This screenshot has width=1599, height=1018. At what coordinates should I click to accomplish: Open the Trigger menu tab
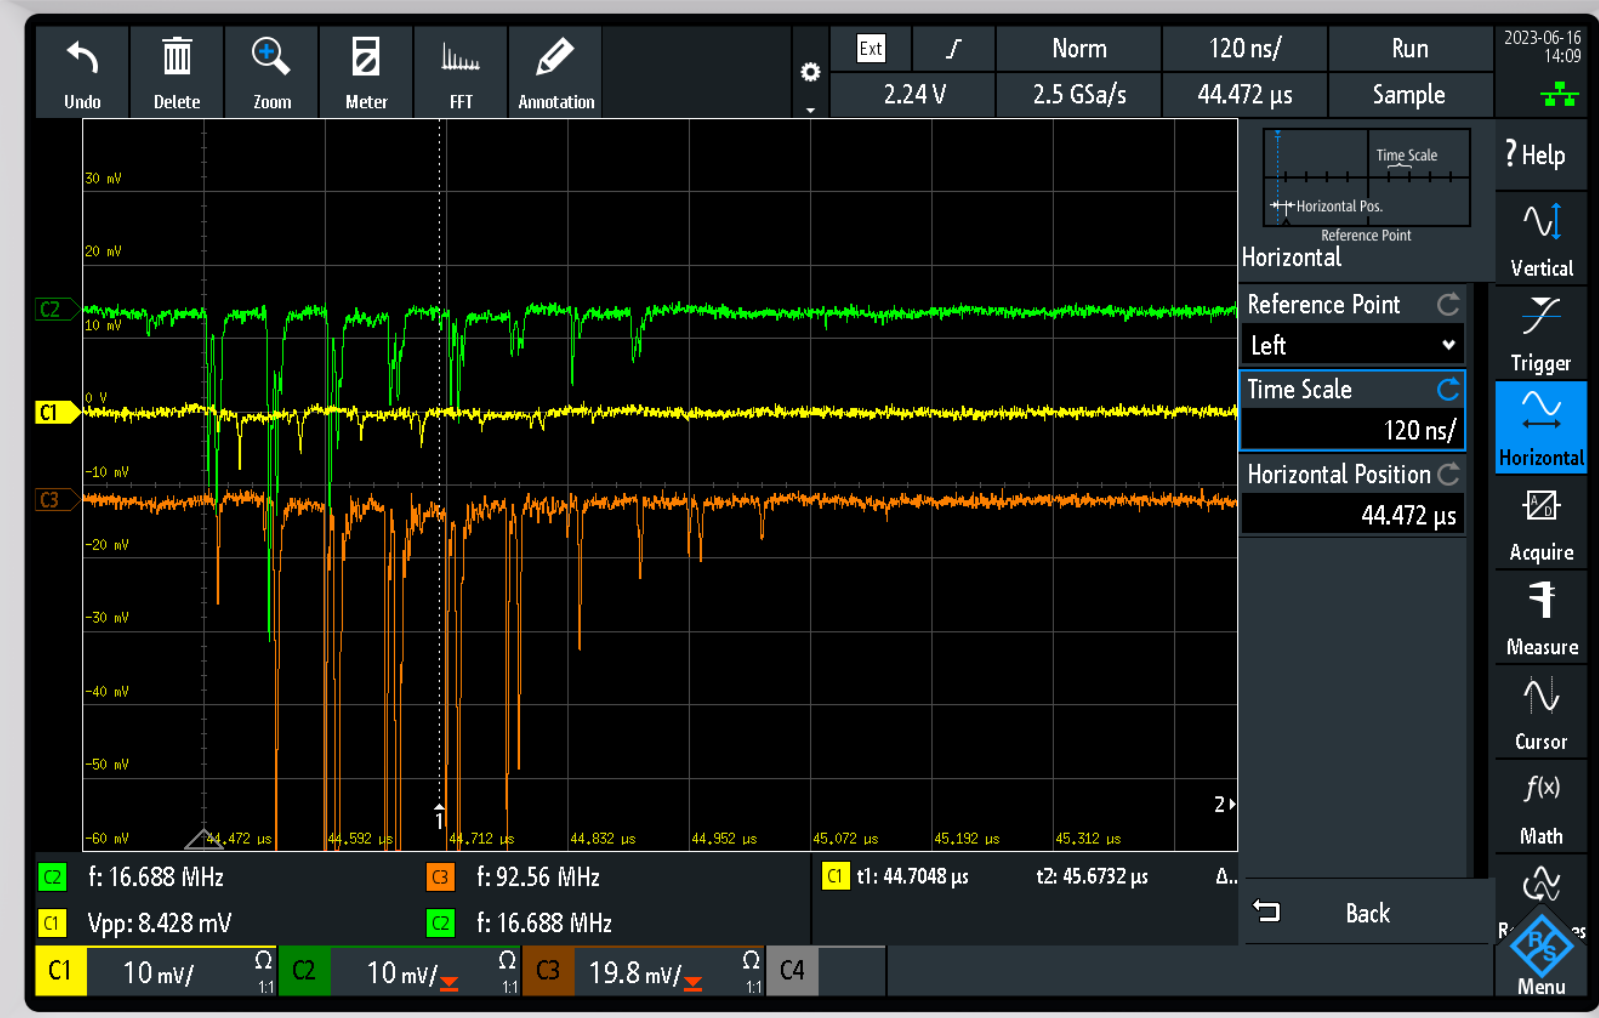[x=1540, y=332]
